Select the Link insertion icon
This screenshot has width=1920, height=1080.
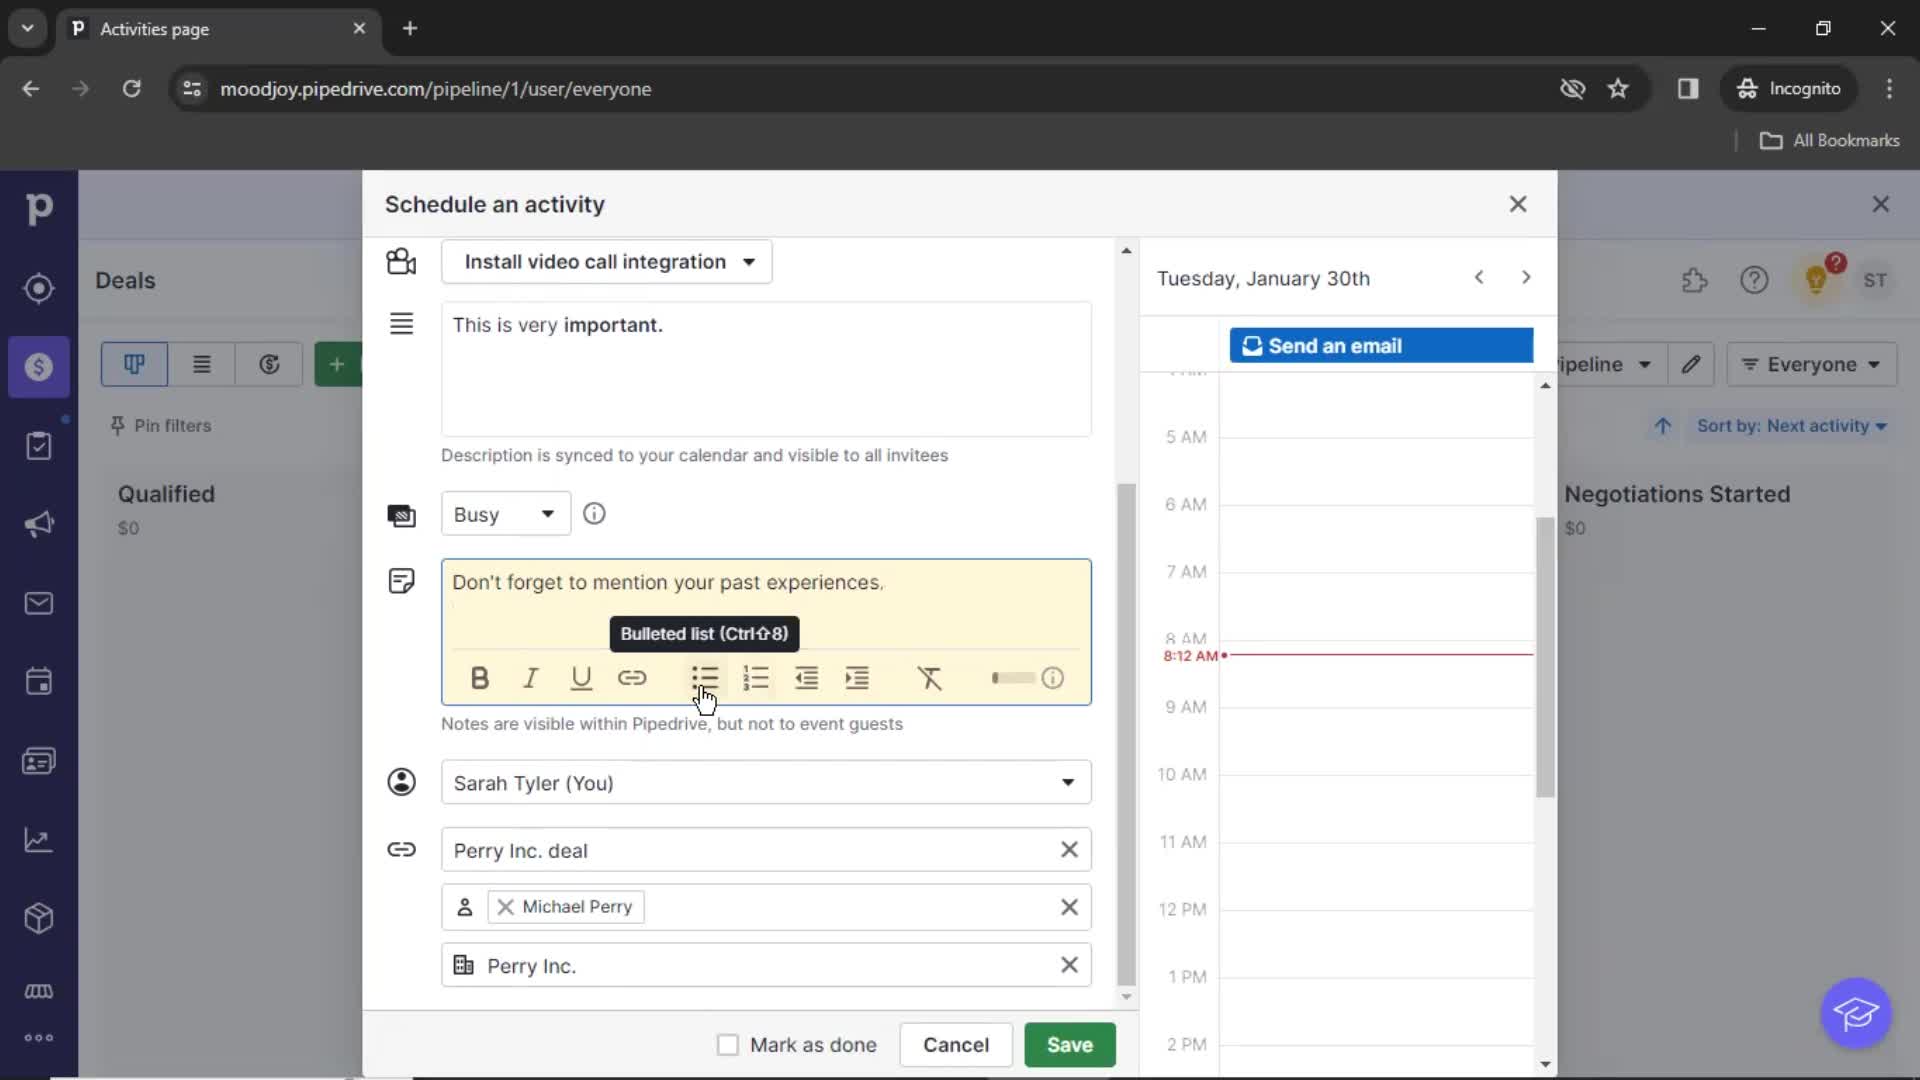633,678
